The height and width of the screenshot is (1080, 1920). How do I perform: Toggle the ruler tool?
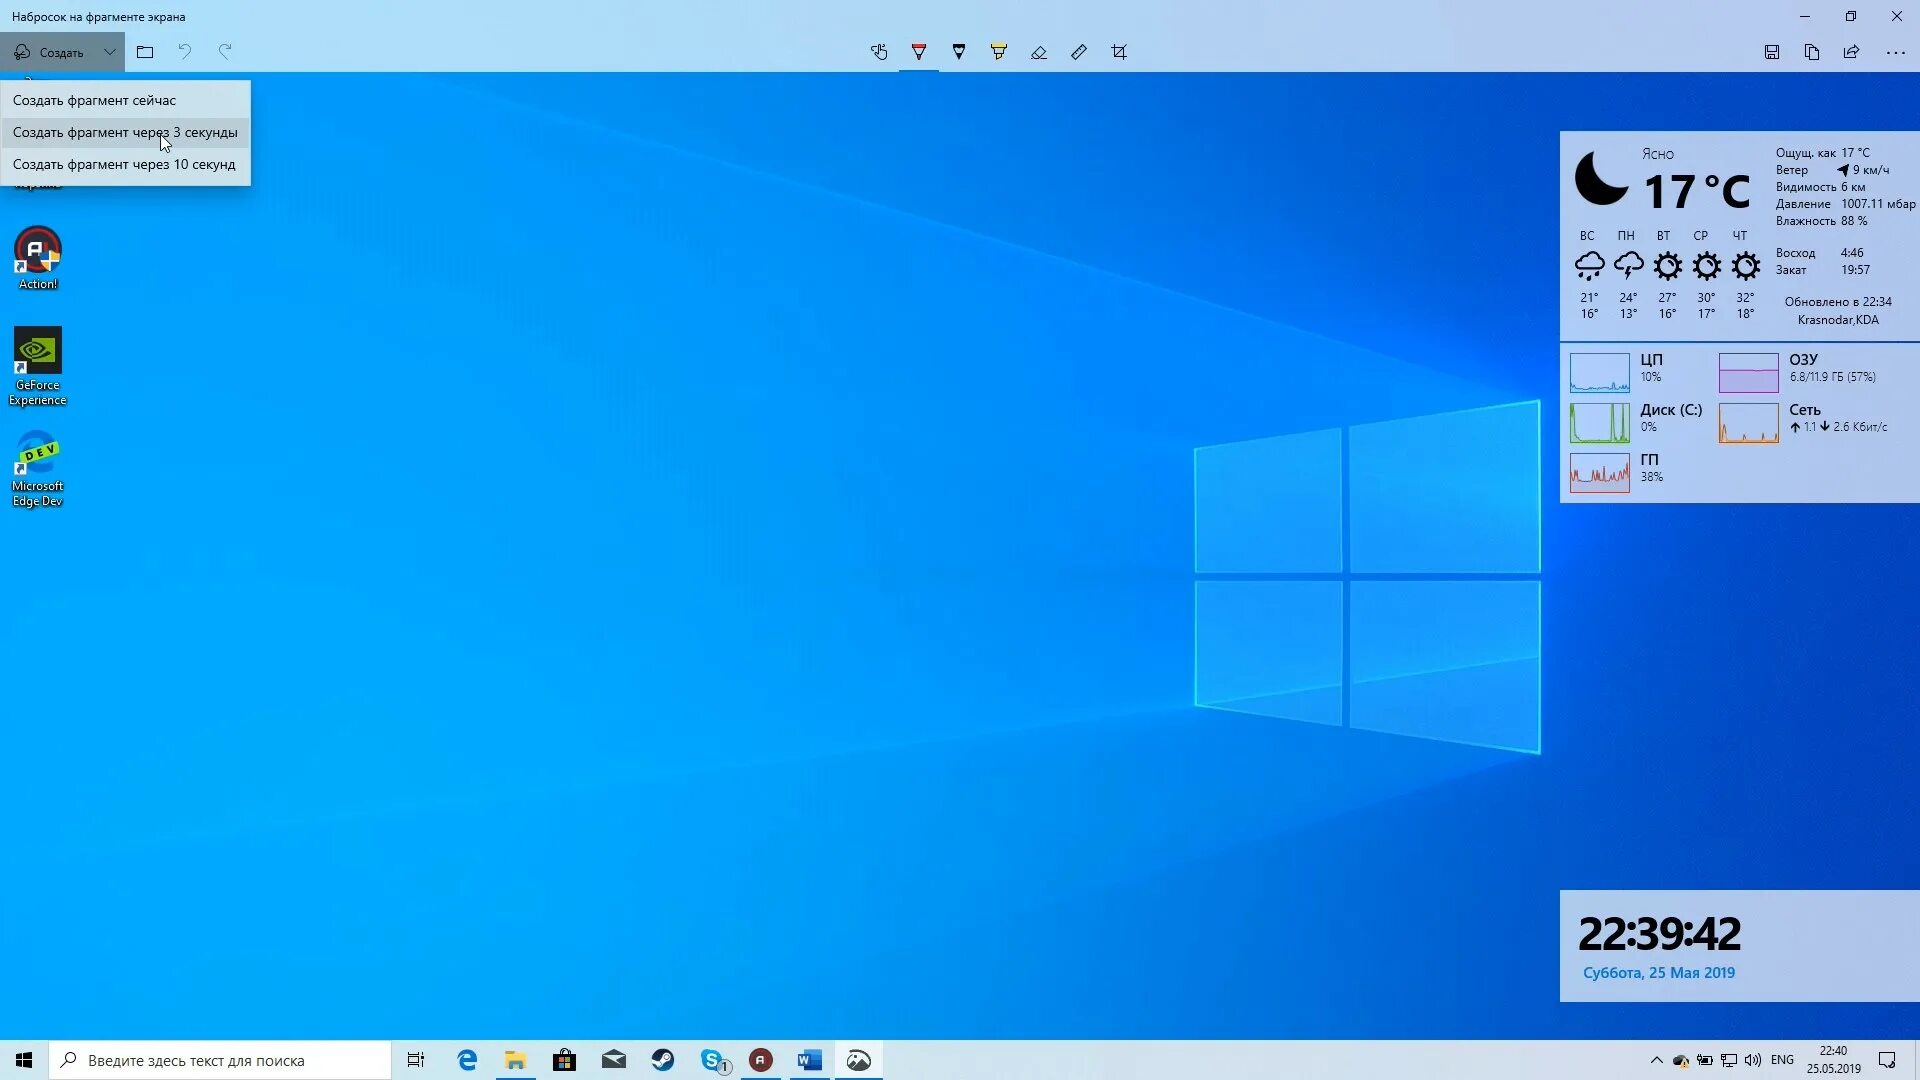tap(1079, 52)
